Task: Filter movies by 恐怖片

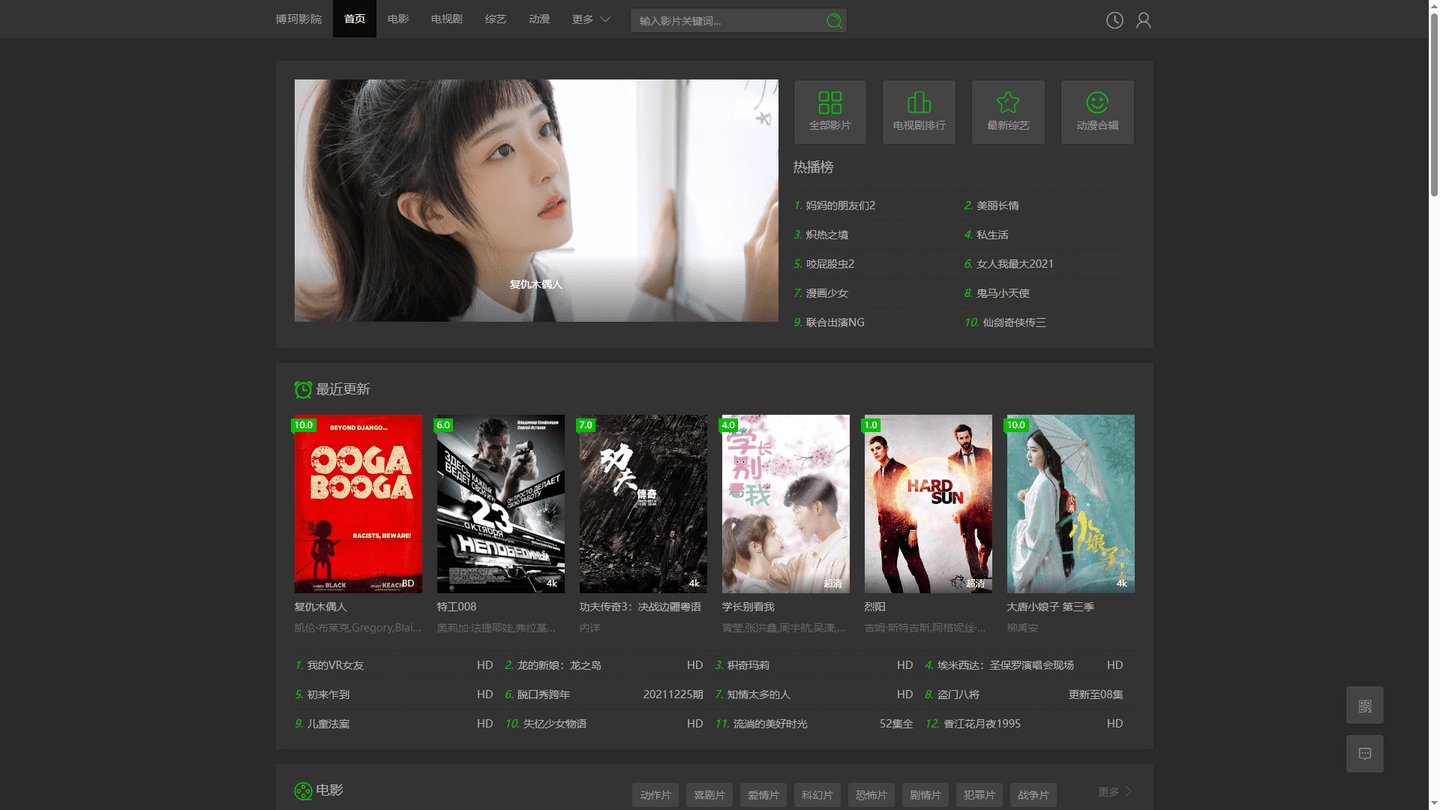Action: point(871,795)
